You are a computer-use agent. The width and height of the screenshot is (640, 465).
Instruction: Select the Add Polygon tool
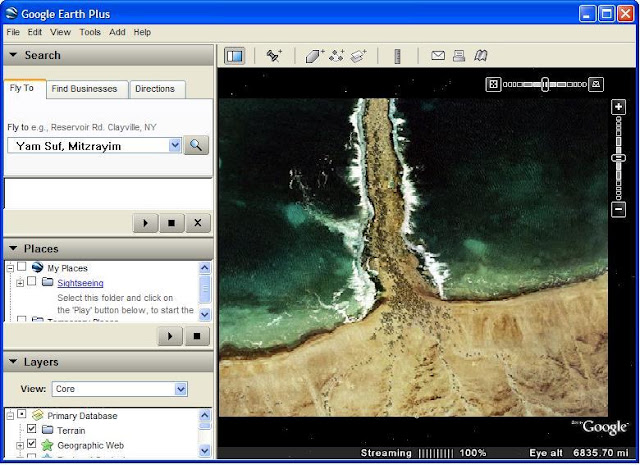pos(315,56)
